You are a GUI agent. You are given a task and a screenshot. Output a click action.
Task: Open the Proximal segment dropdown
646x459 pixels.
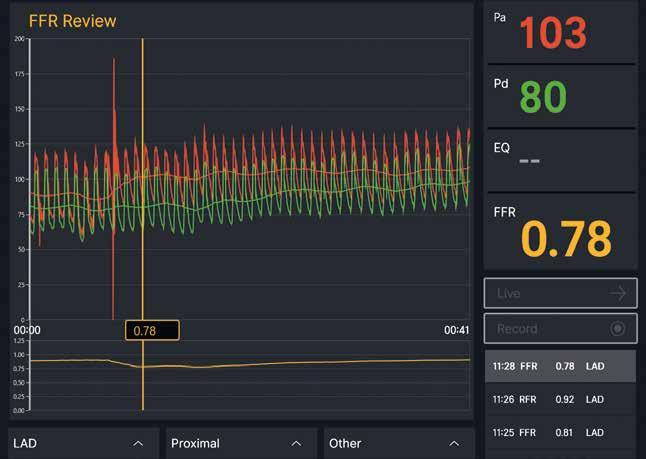click(x=241, y=443)
